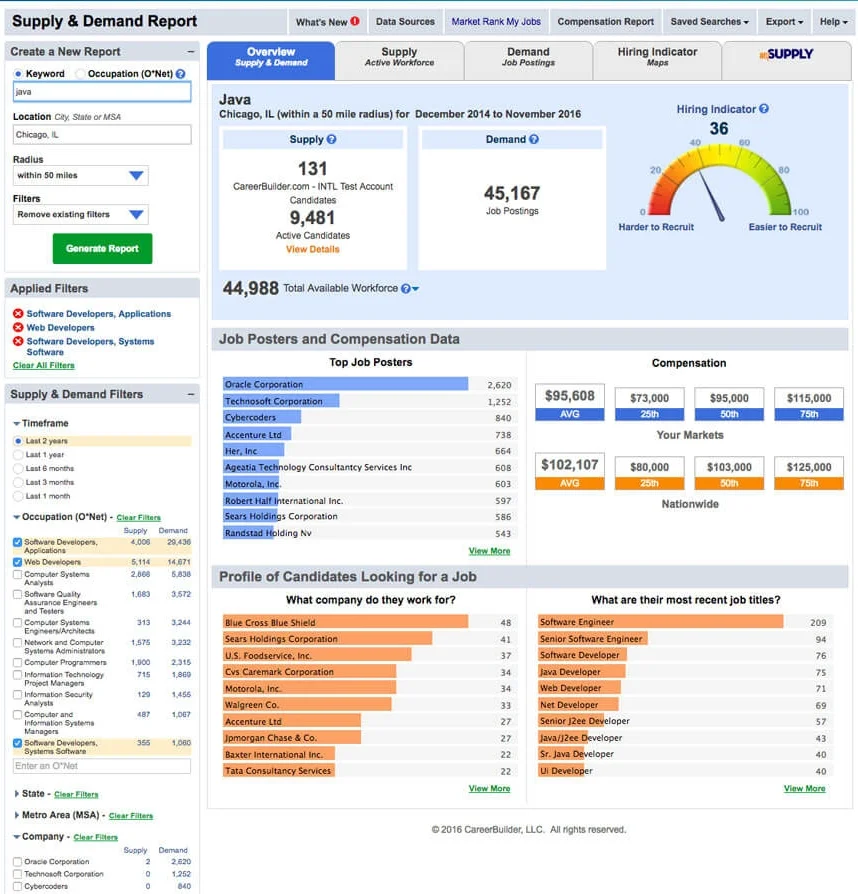Click the Hiring Indicator gauge
Viewport: 858px width, 894px height.
tap(720, 180)
